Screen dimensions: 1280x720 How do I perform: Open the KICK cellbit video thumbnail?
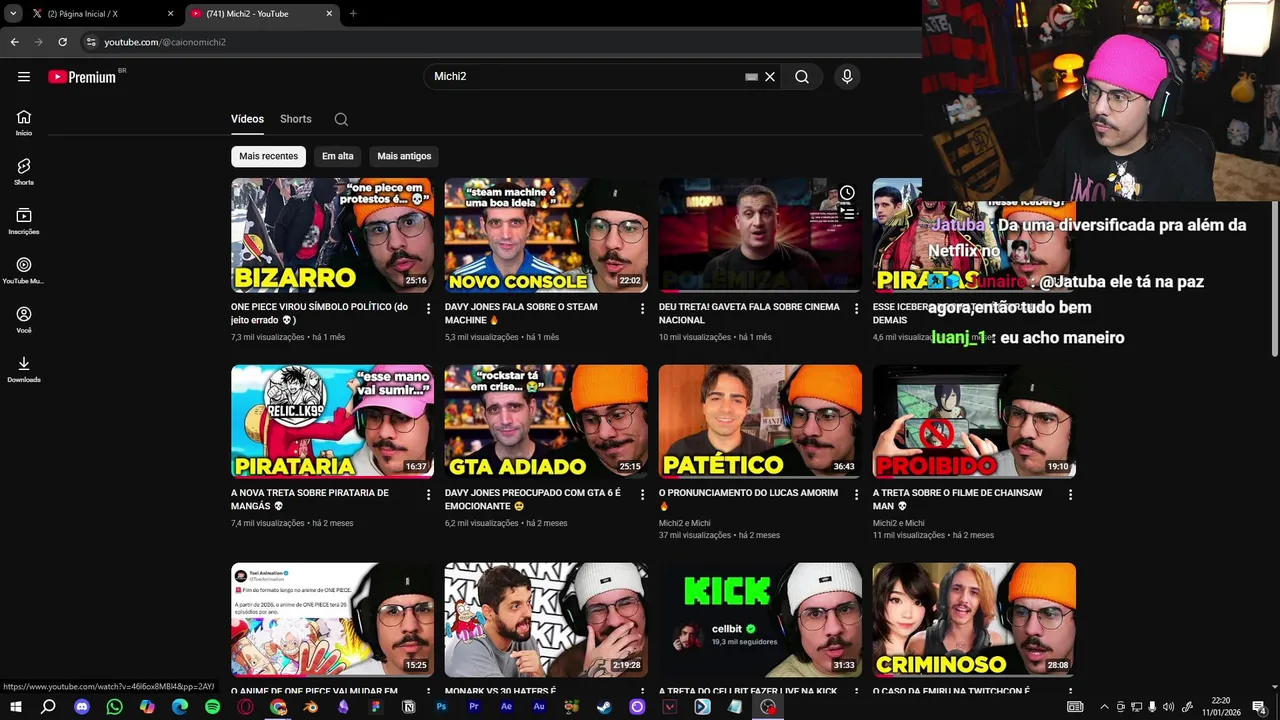[760, 619]
